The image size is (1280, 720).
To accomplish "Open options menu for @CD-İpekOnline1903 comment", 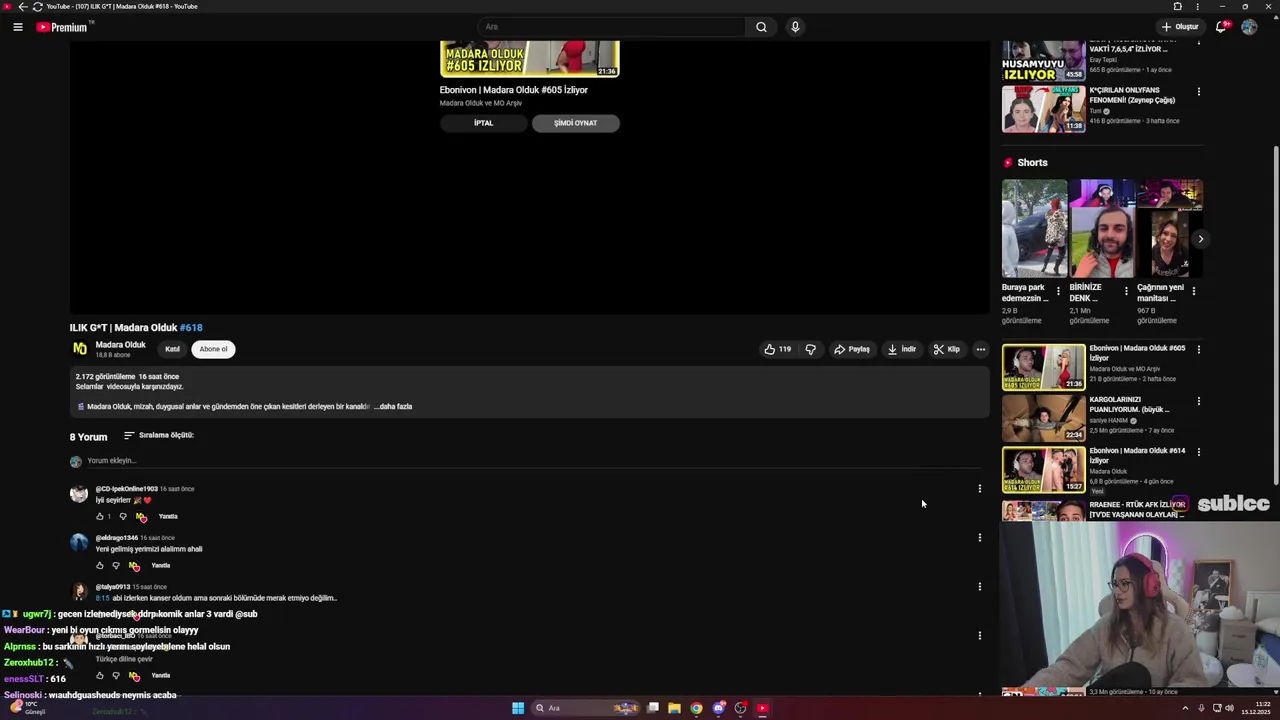I will [980, 489].
